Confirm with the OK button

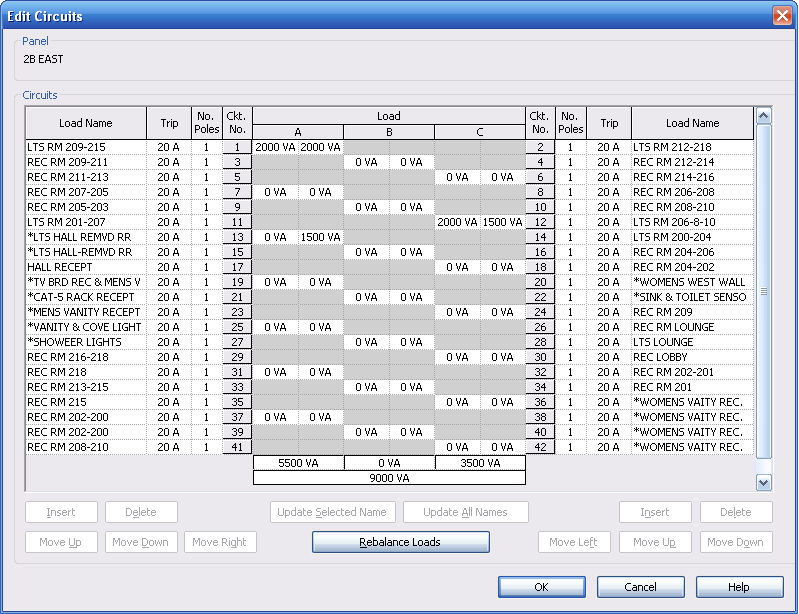coord(541,587)
